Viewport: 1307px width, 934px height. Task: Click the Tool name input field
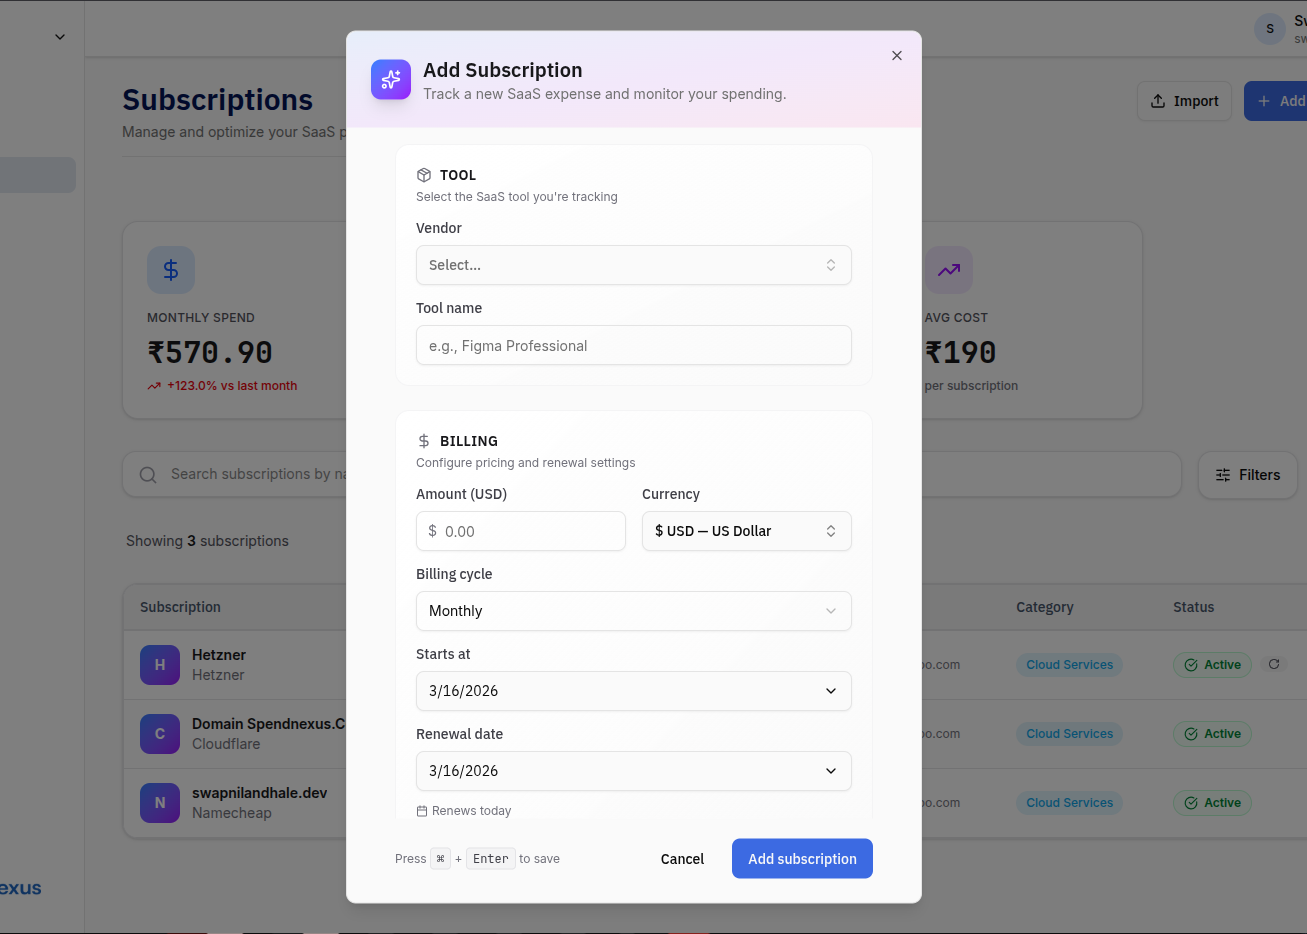tap(633, 345)
